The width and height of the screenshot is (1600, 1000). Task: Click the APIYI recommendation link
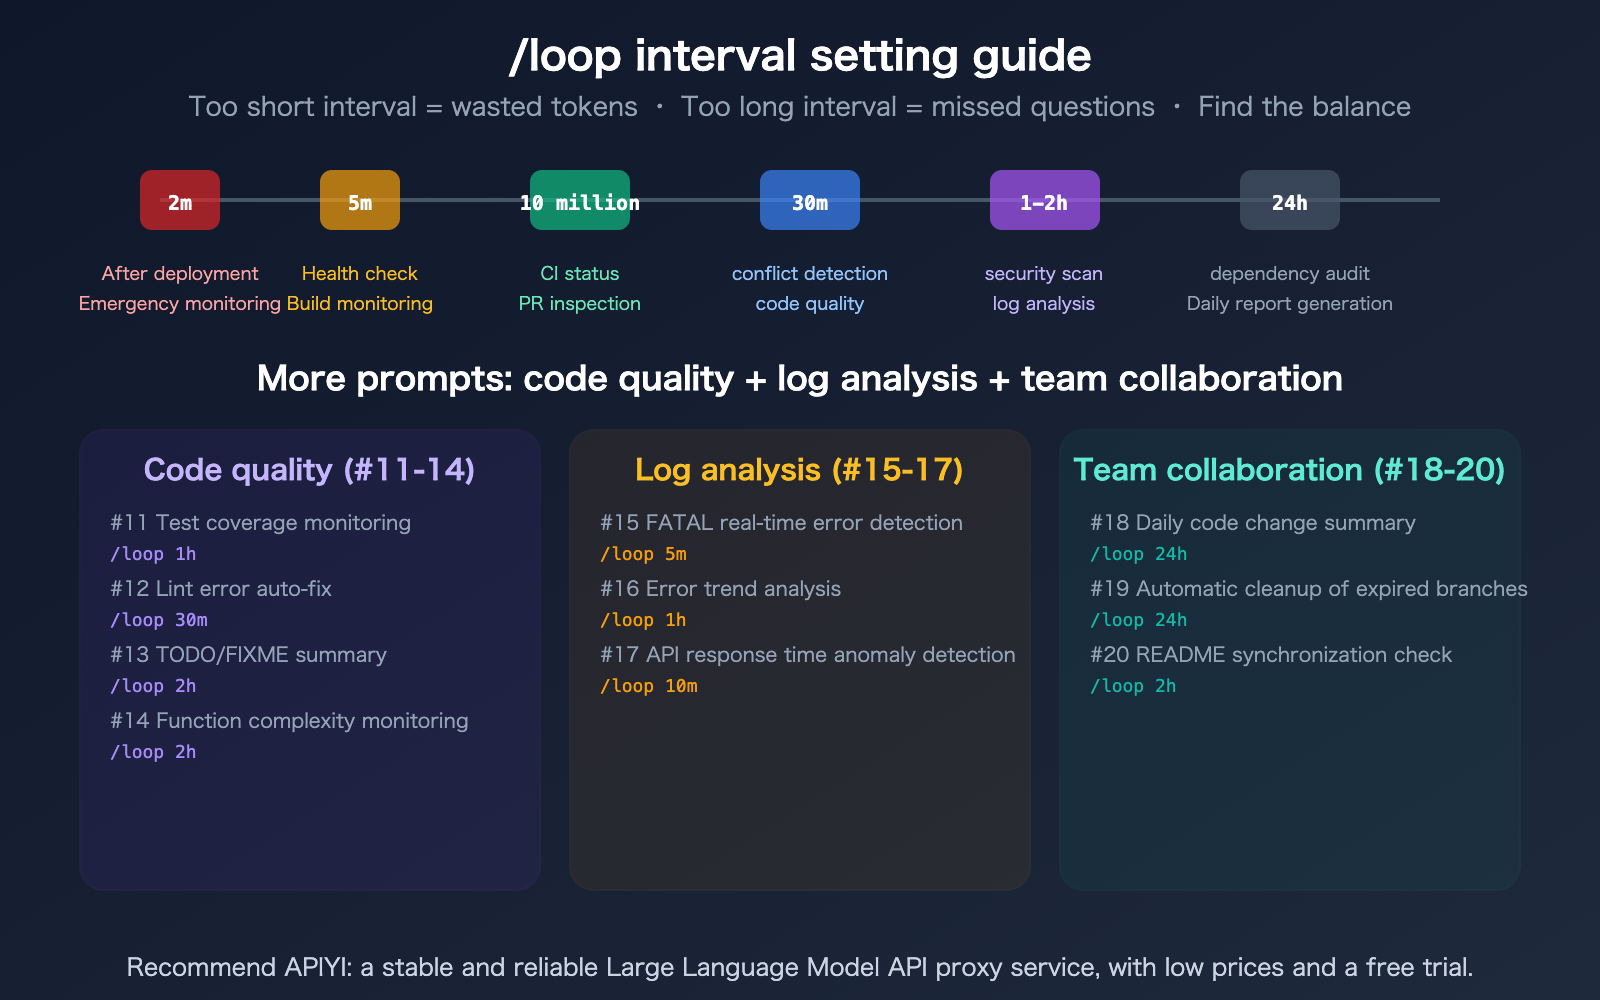click(800, 967)
